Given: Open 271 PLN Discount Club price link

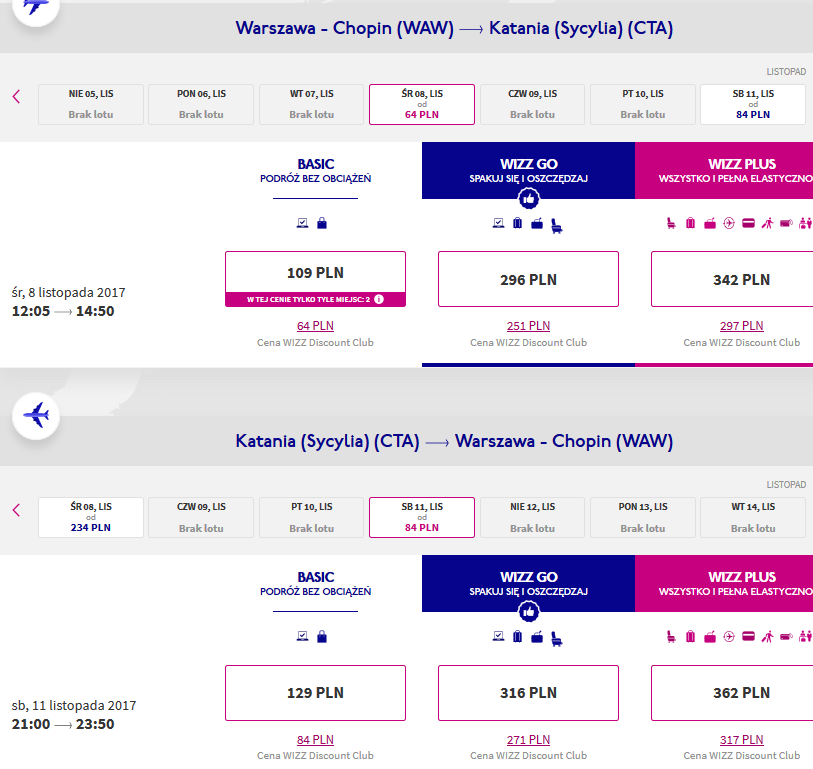Looking at the screenshot, I should click(528, 739).
